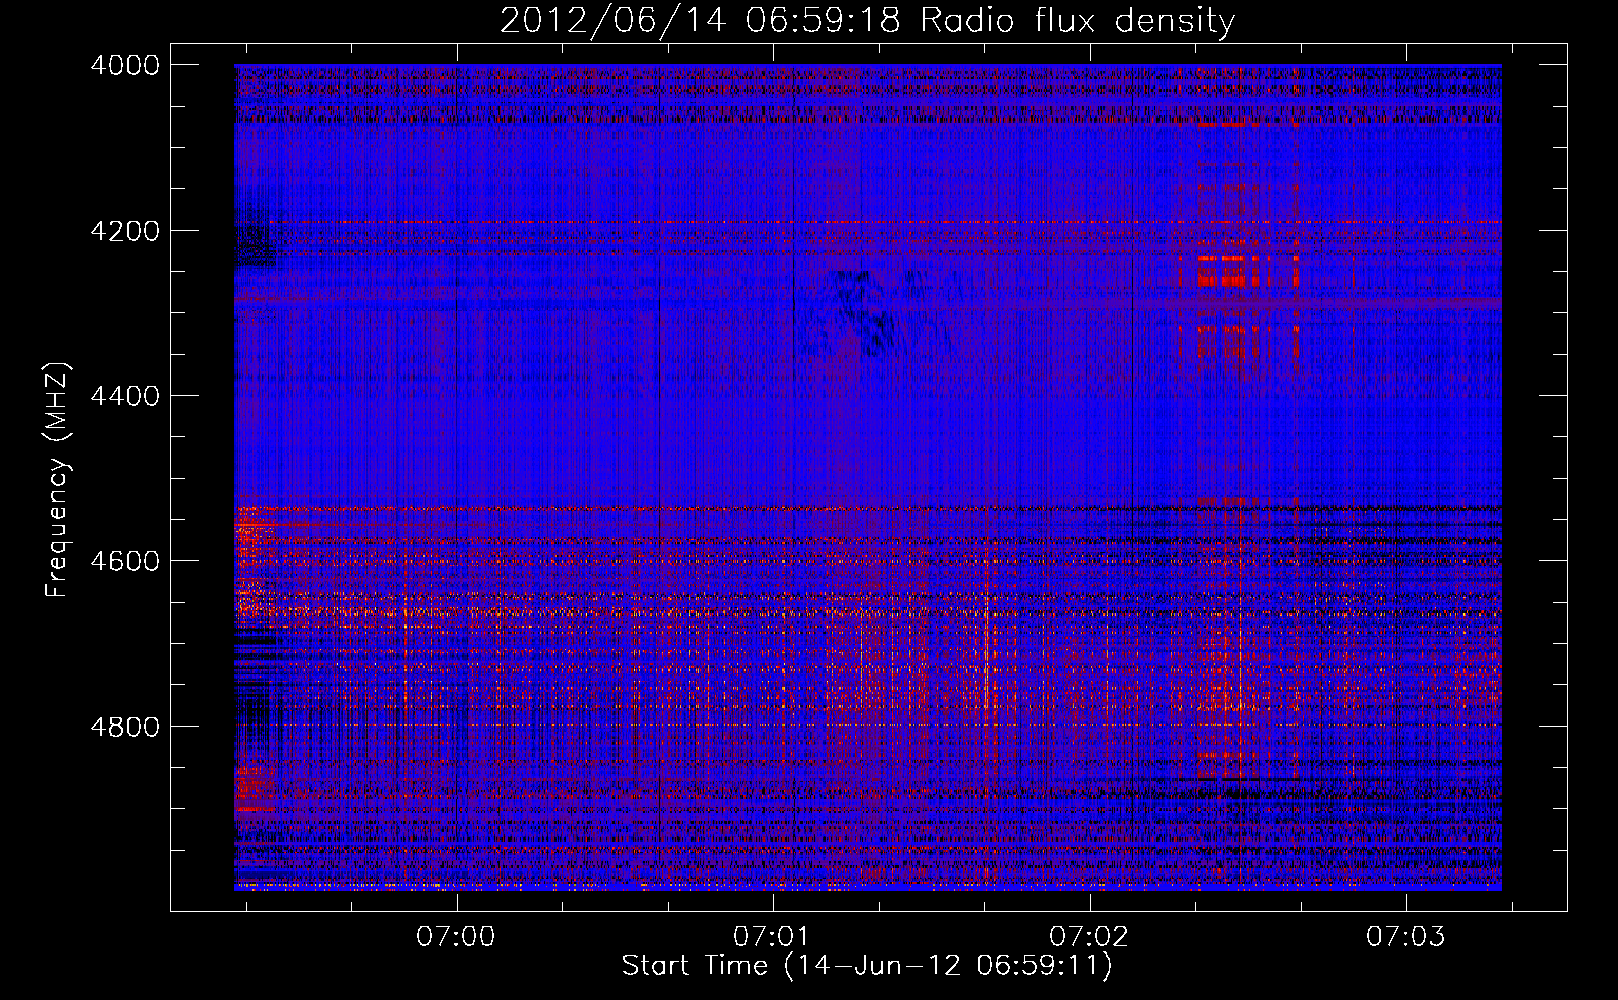
Task: Select the "Frequency (MHZ)" axis label
Action: [x=58, y=480]
